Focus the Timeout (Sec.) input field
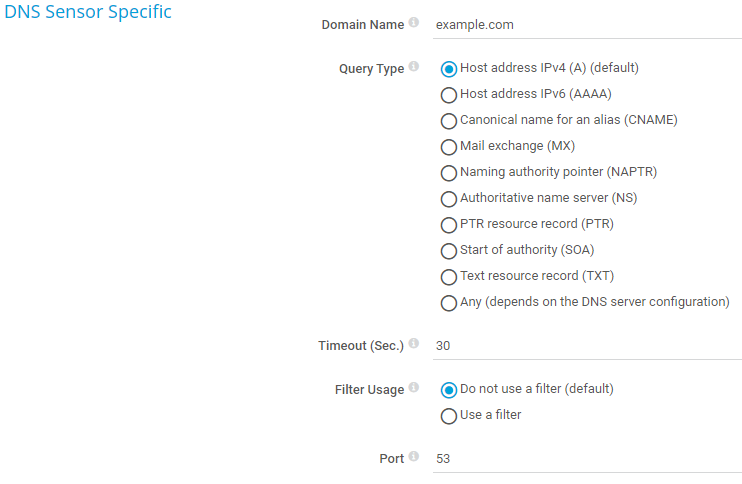The image size is (742, 484). pos(587,346)
